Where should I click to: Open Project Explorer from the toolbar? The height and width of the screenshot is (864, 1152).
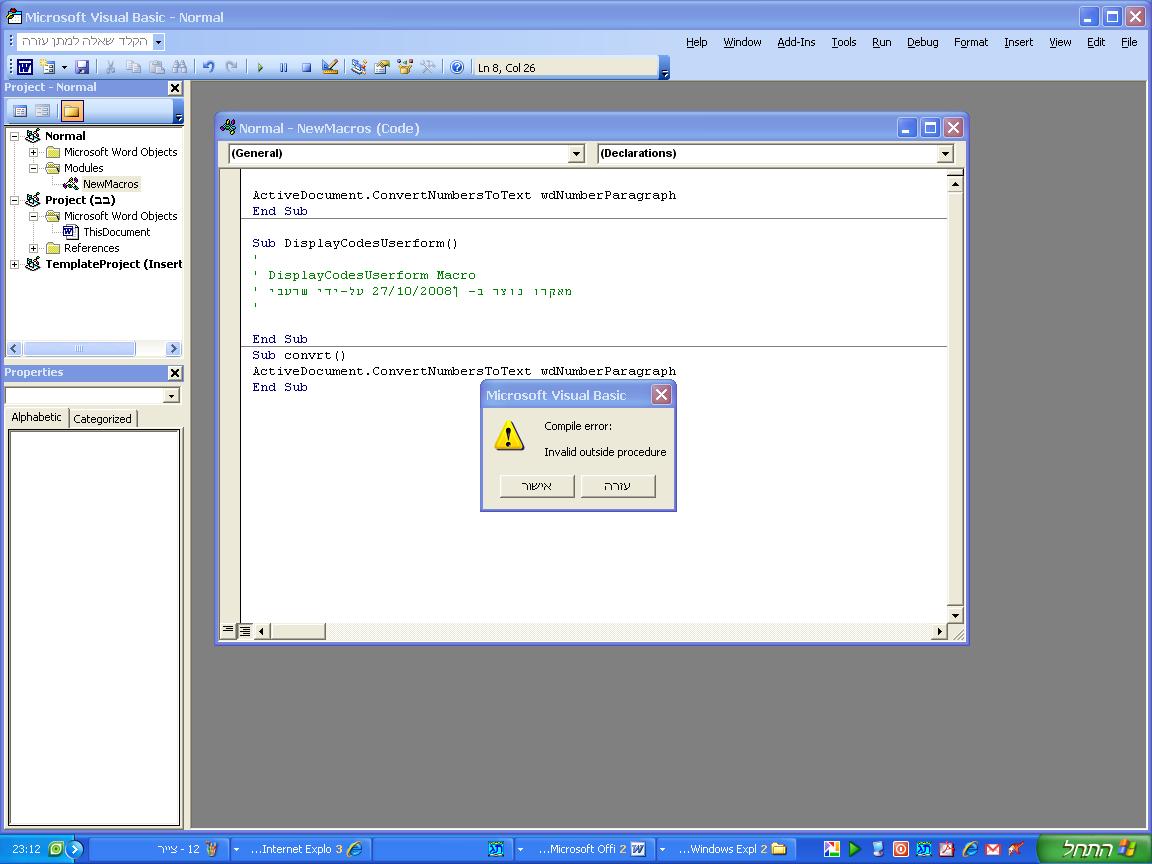tap(358, 67)
